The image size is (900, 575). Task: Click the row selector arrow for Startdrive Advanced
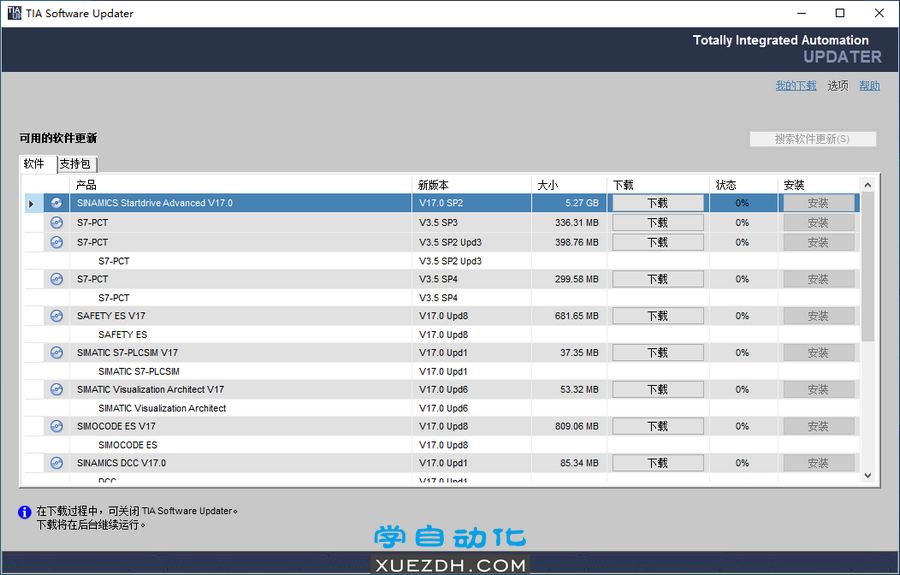click(32, 203)
